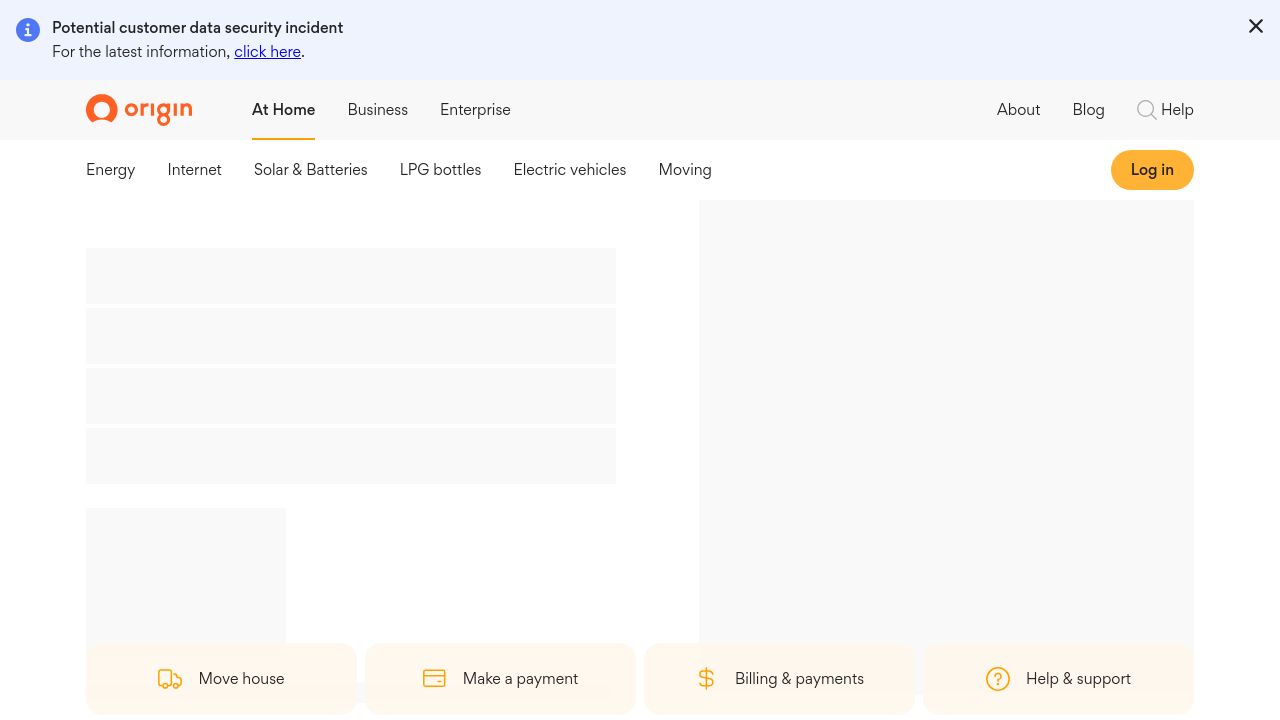Screen dimensions: 1280x720
Task: Open the Moving menu
Action: click(685, 170)
